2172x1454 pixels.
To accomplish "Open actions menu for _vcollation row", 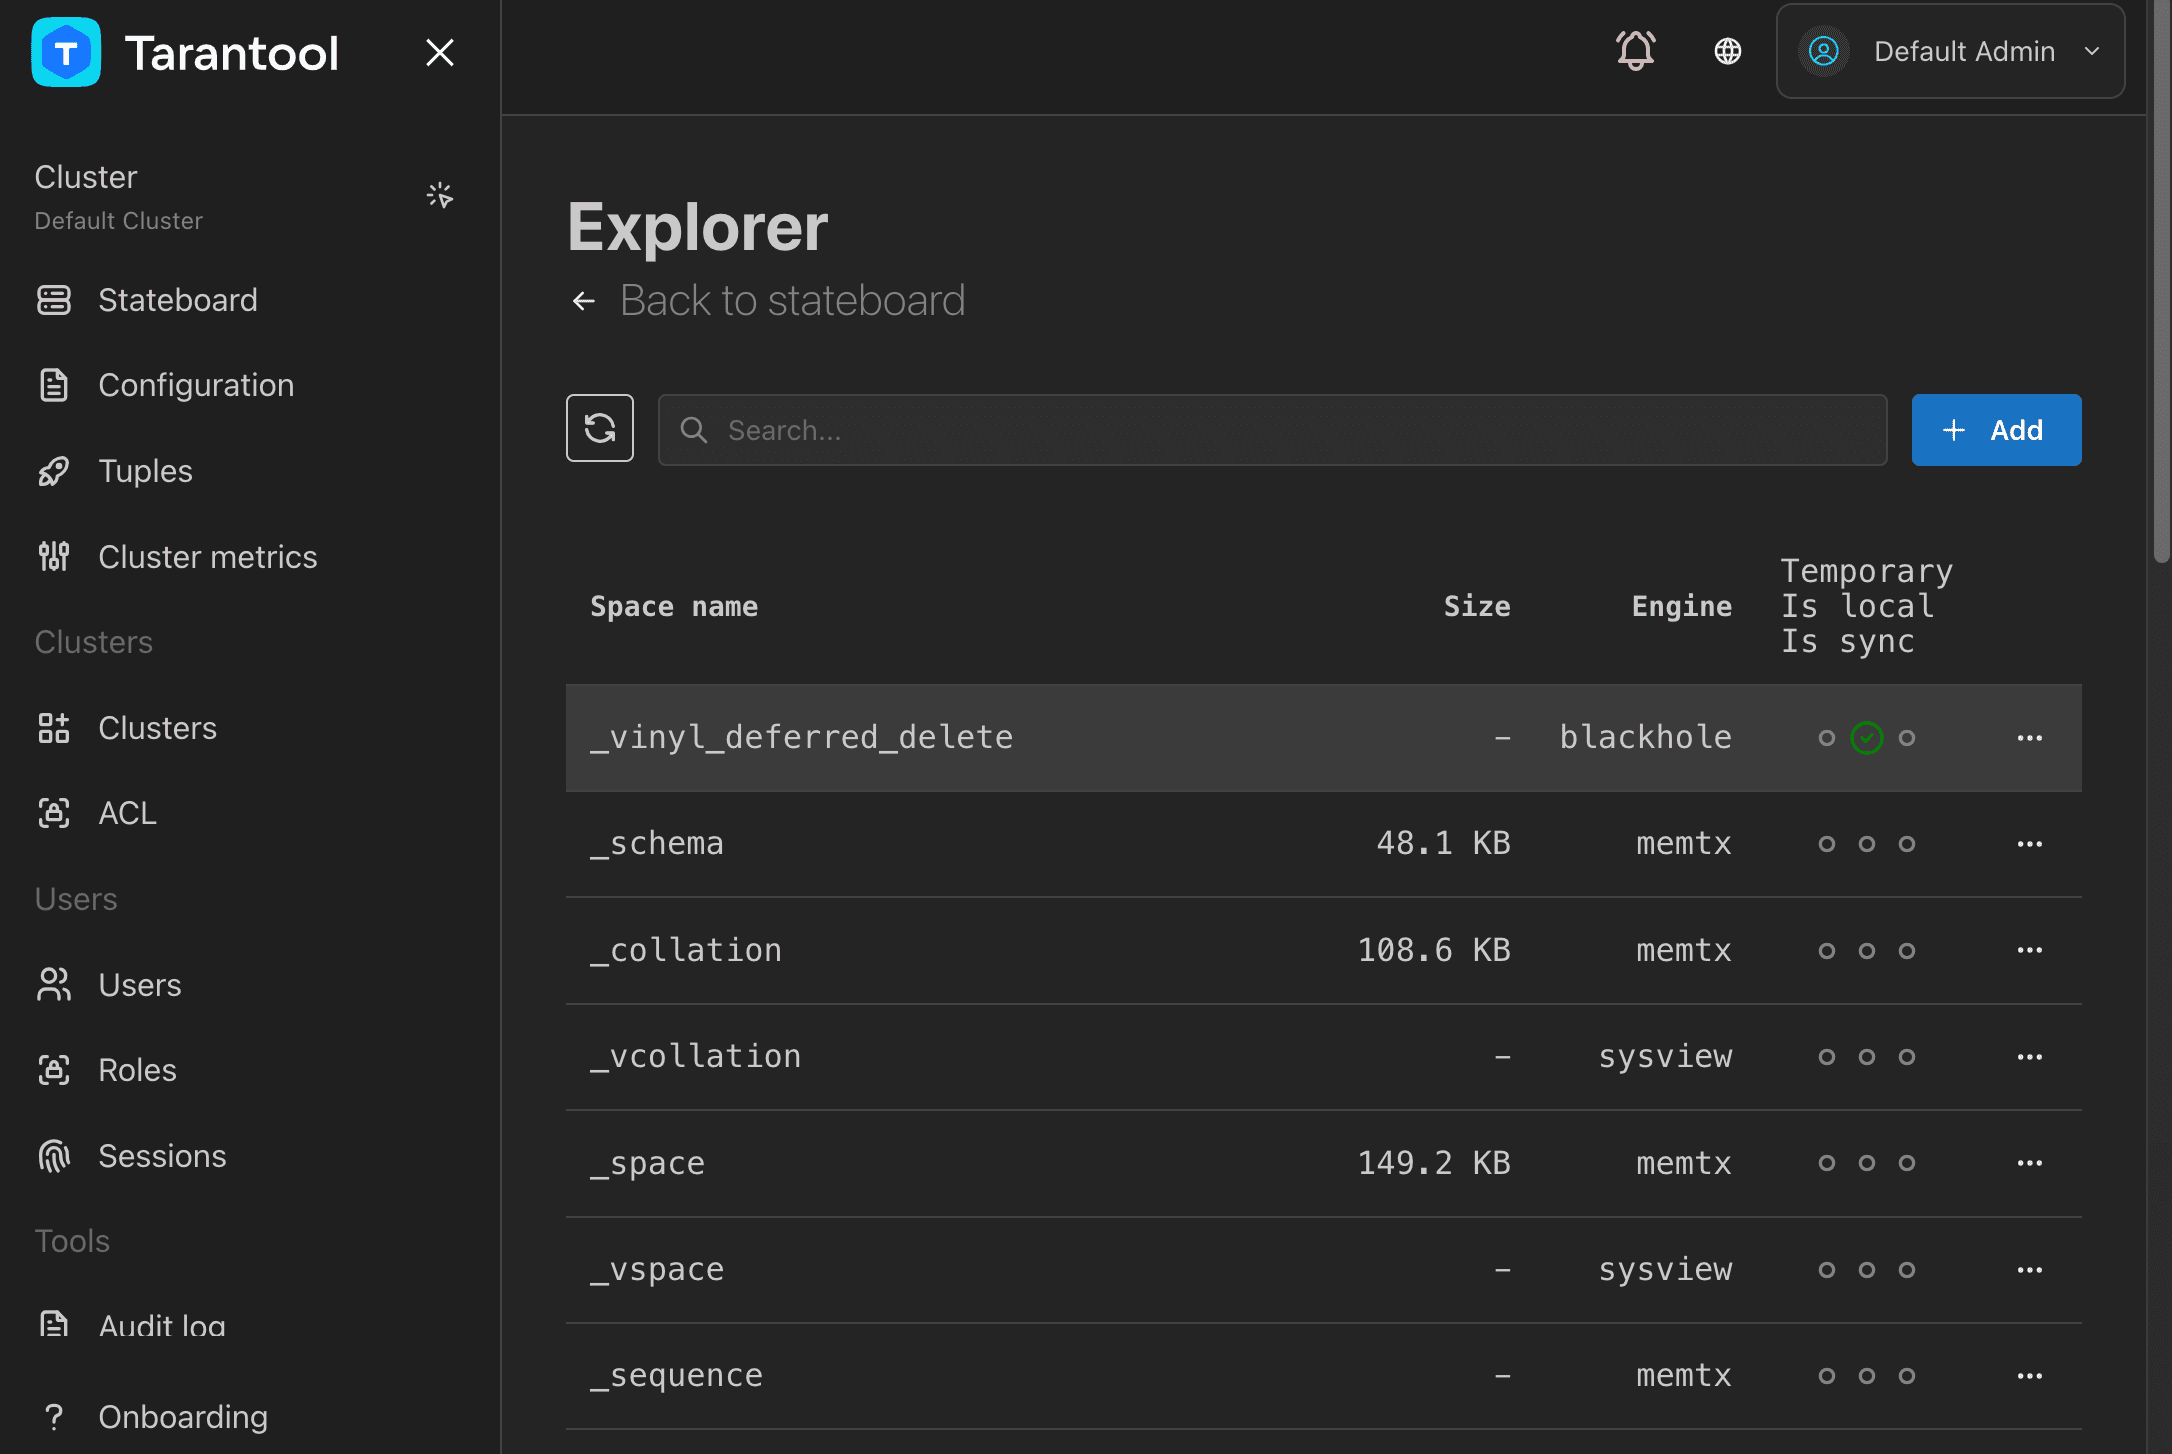I will click(2030, 1057).
